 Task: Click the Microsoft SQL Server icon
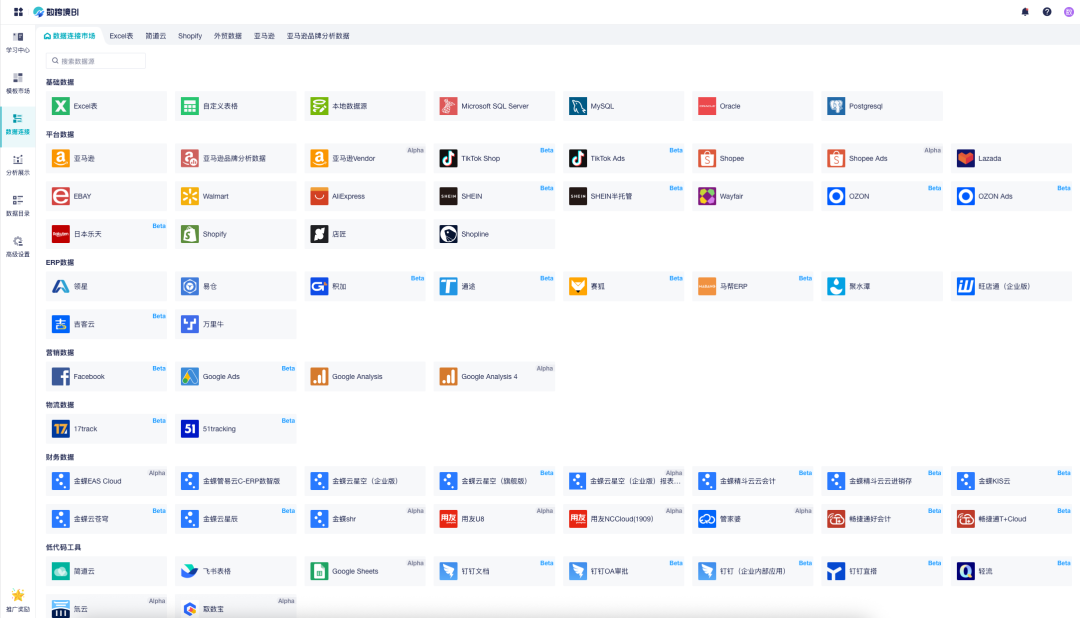pos(448,106)
